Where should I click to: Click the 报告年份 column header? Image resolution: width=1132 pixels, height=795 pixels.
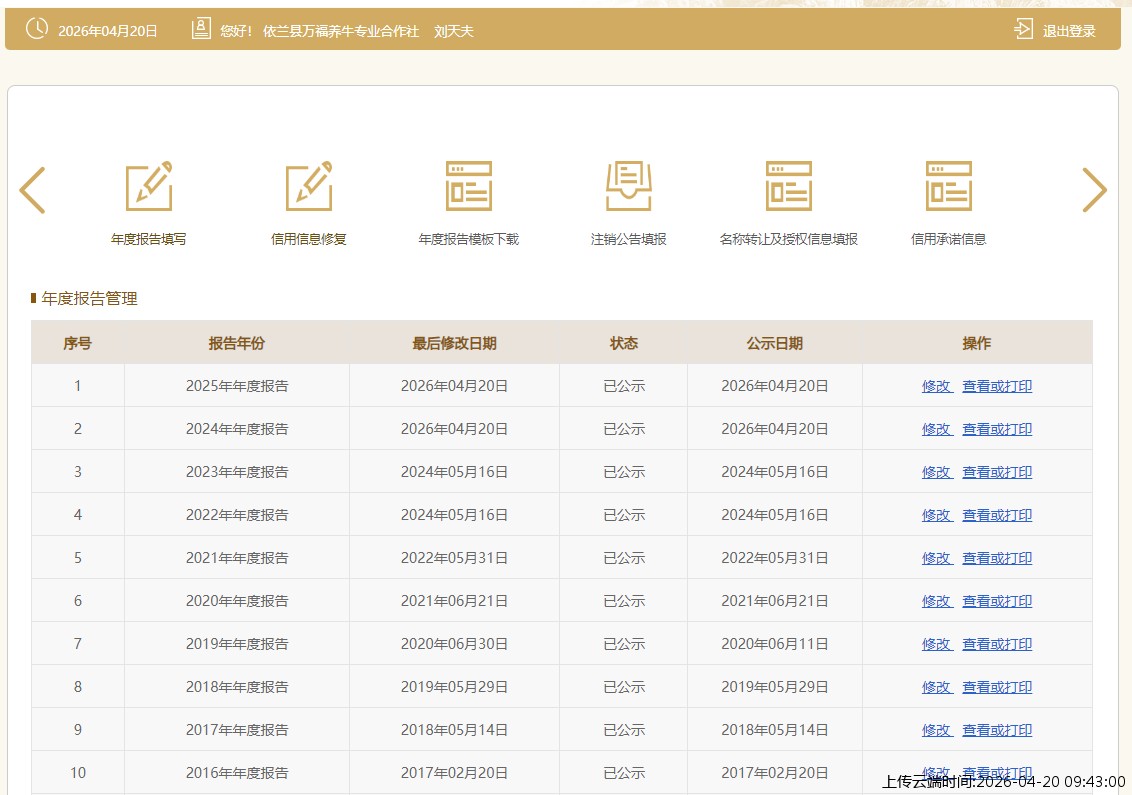(237, 343)
